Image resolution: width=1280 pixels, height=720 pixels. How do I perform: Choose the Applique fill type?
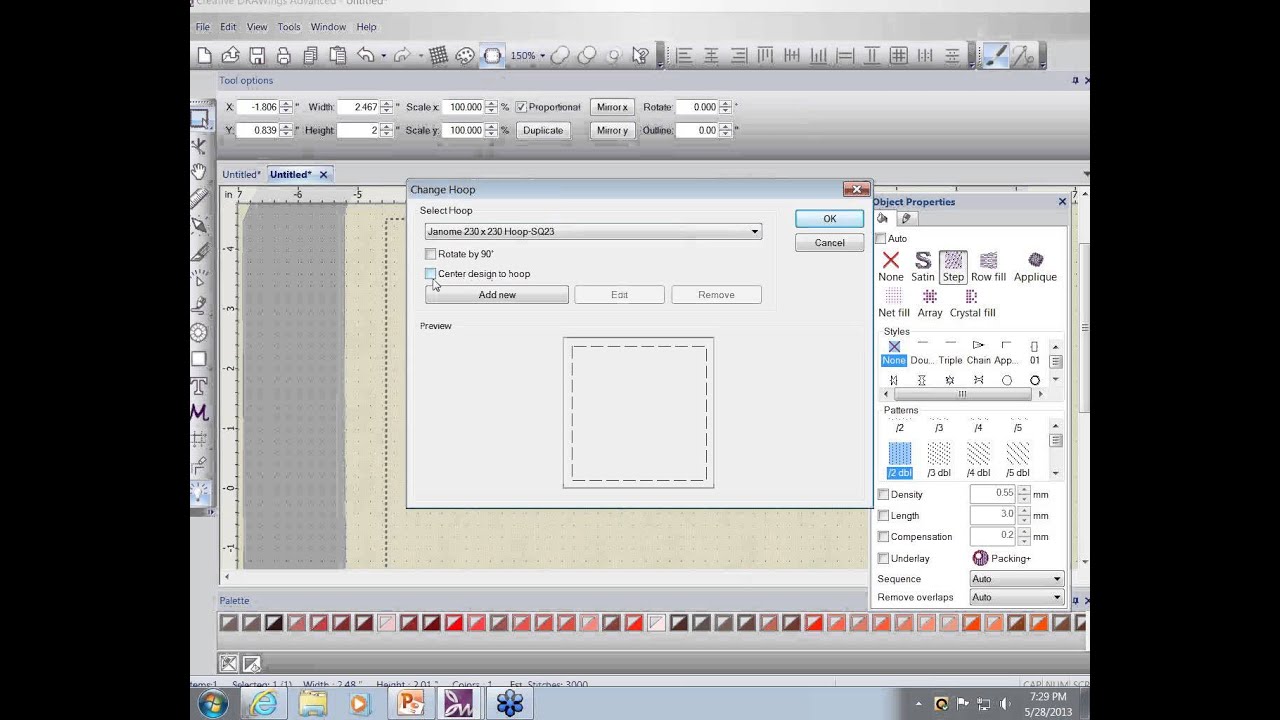click(1035, 267)
